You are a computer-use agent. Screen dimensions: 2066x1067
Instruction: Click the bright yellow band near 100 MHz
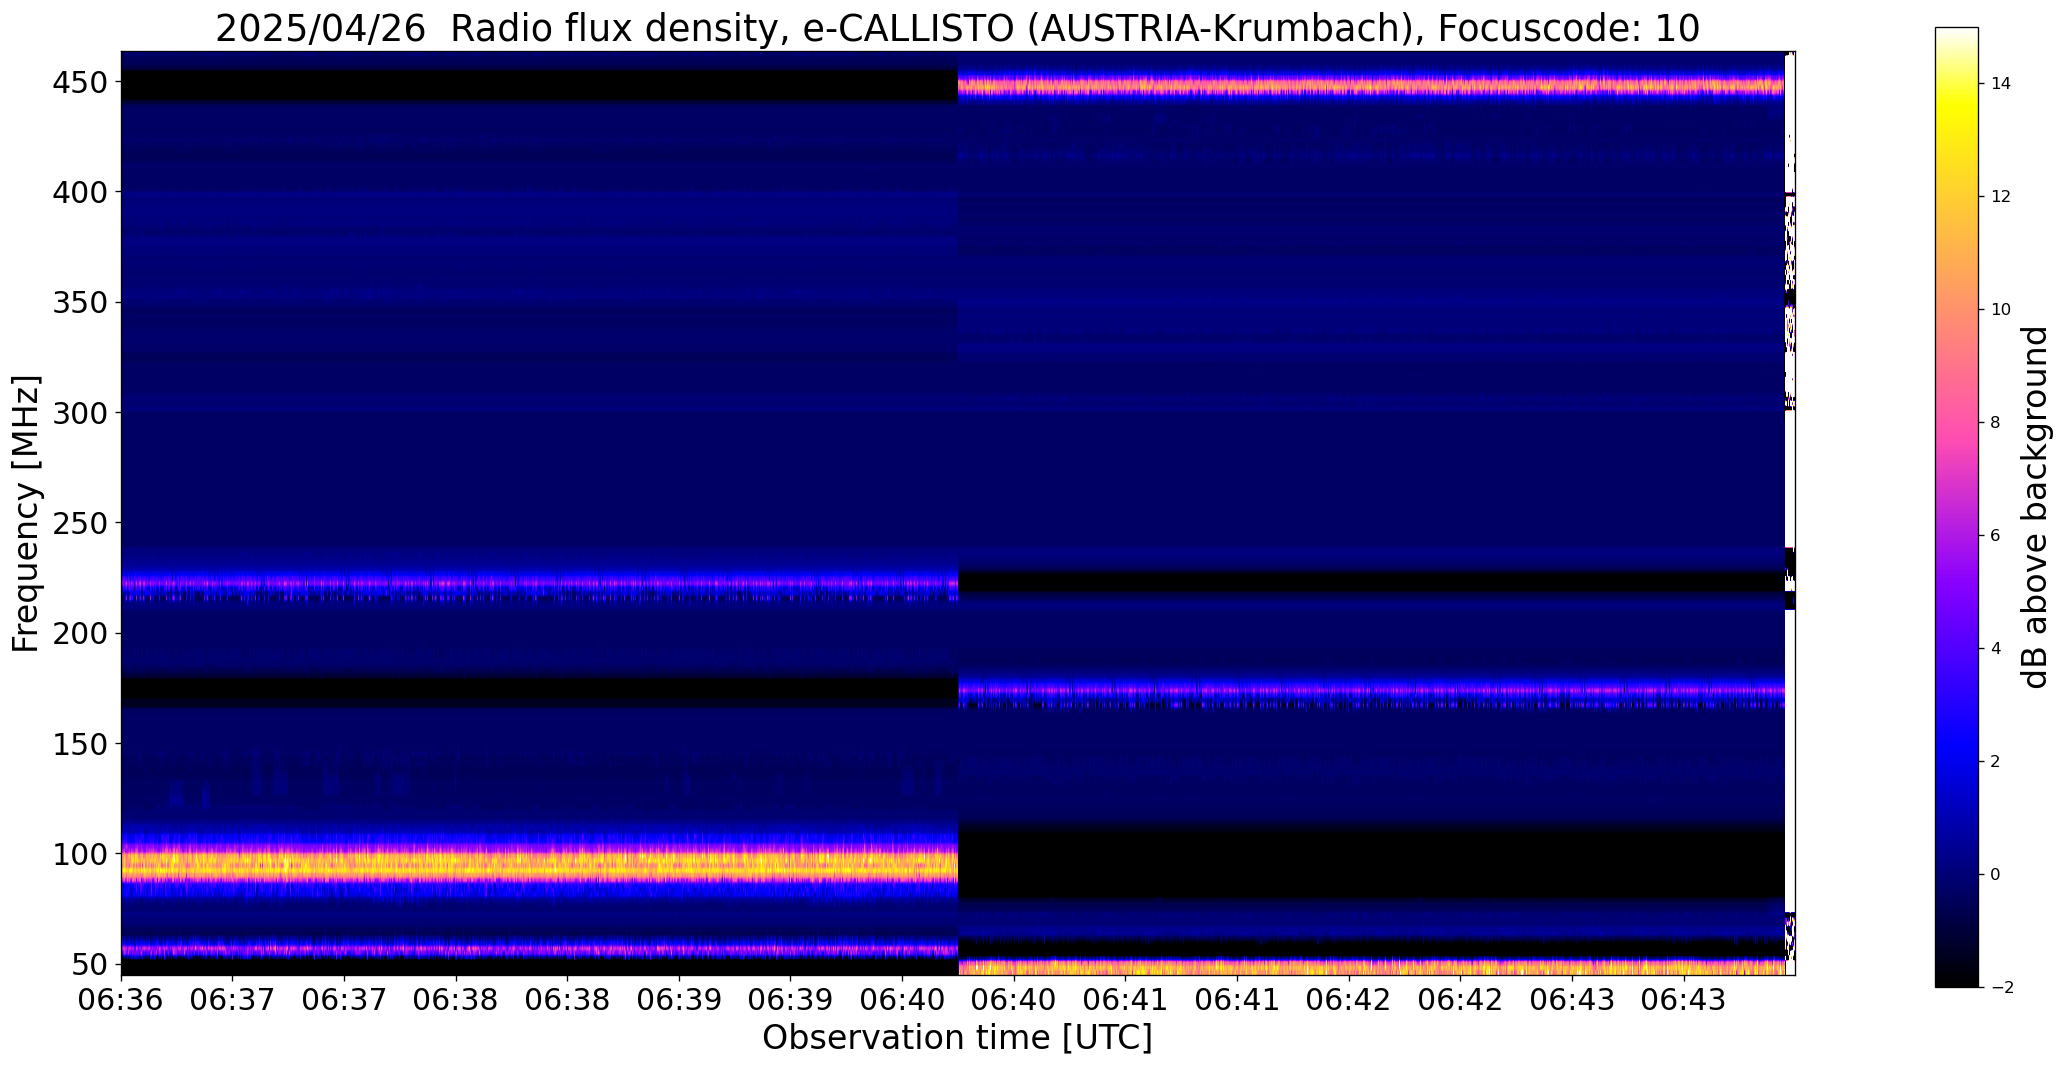(539, 864)
